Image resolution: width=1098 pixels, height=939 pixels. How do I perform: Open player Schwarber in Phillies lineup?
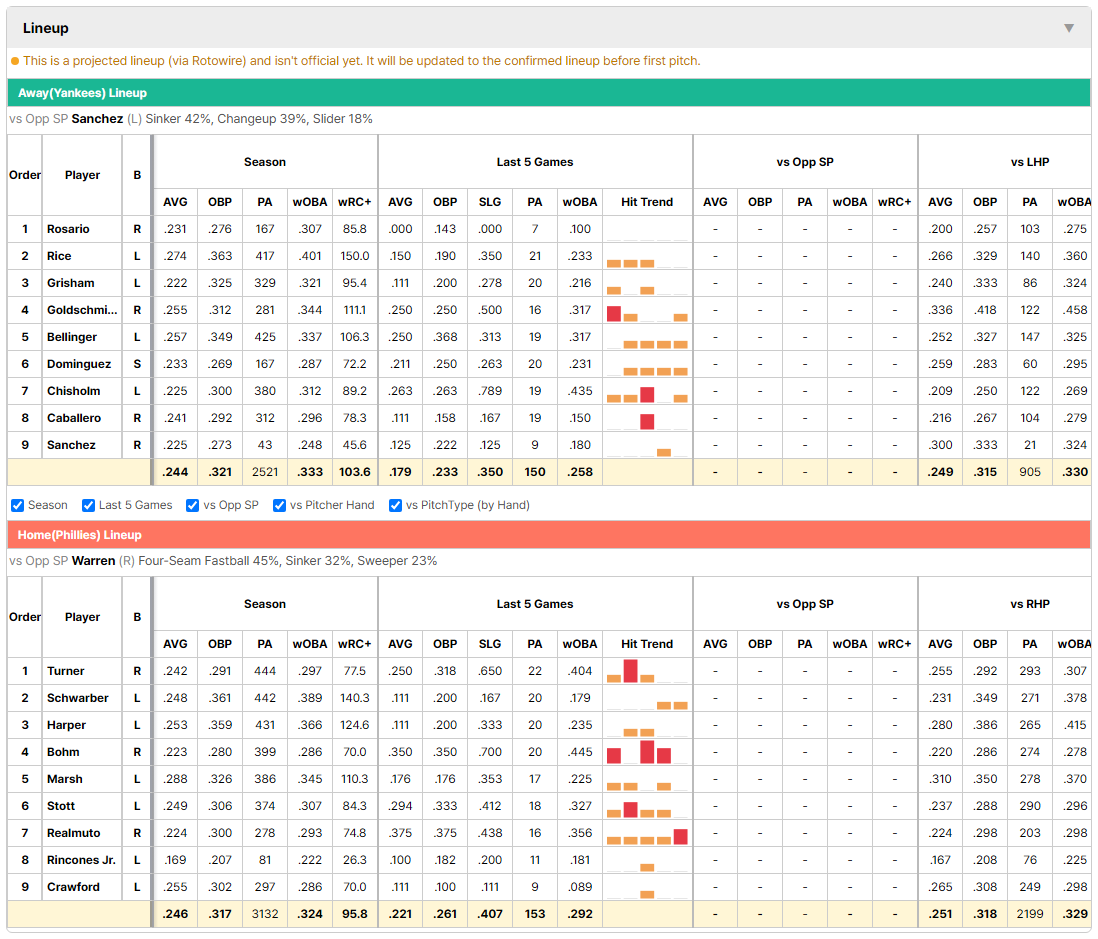pyautogui.click(x=78, y=698)
